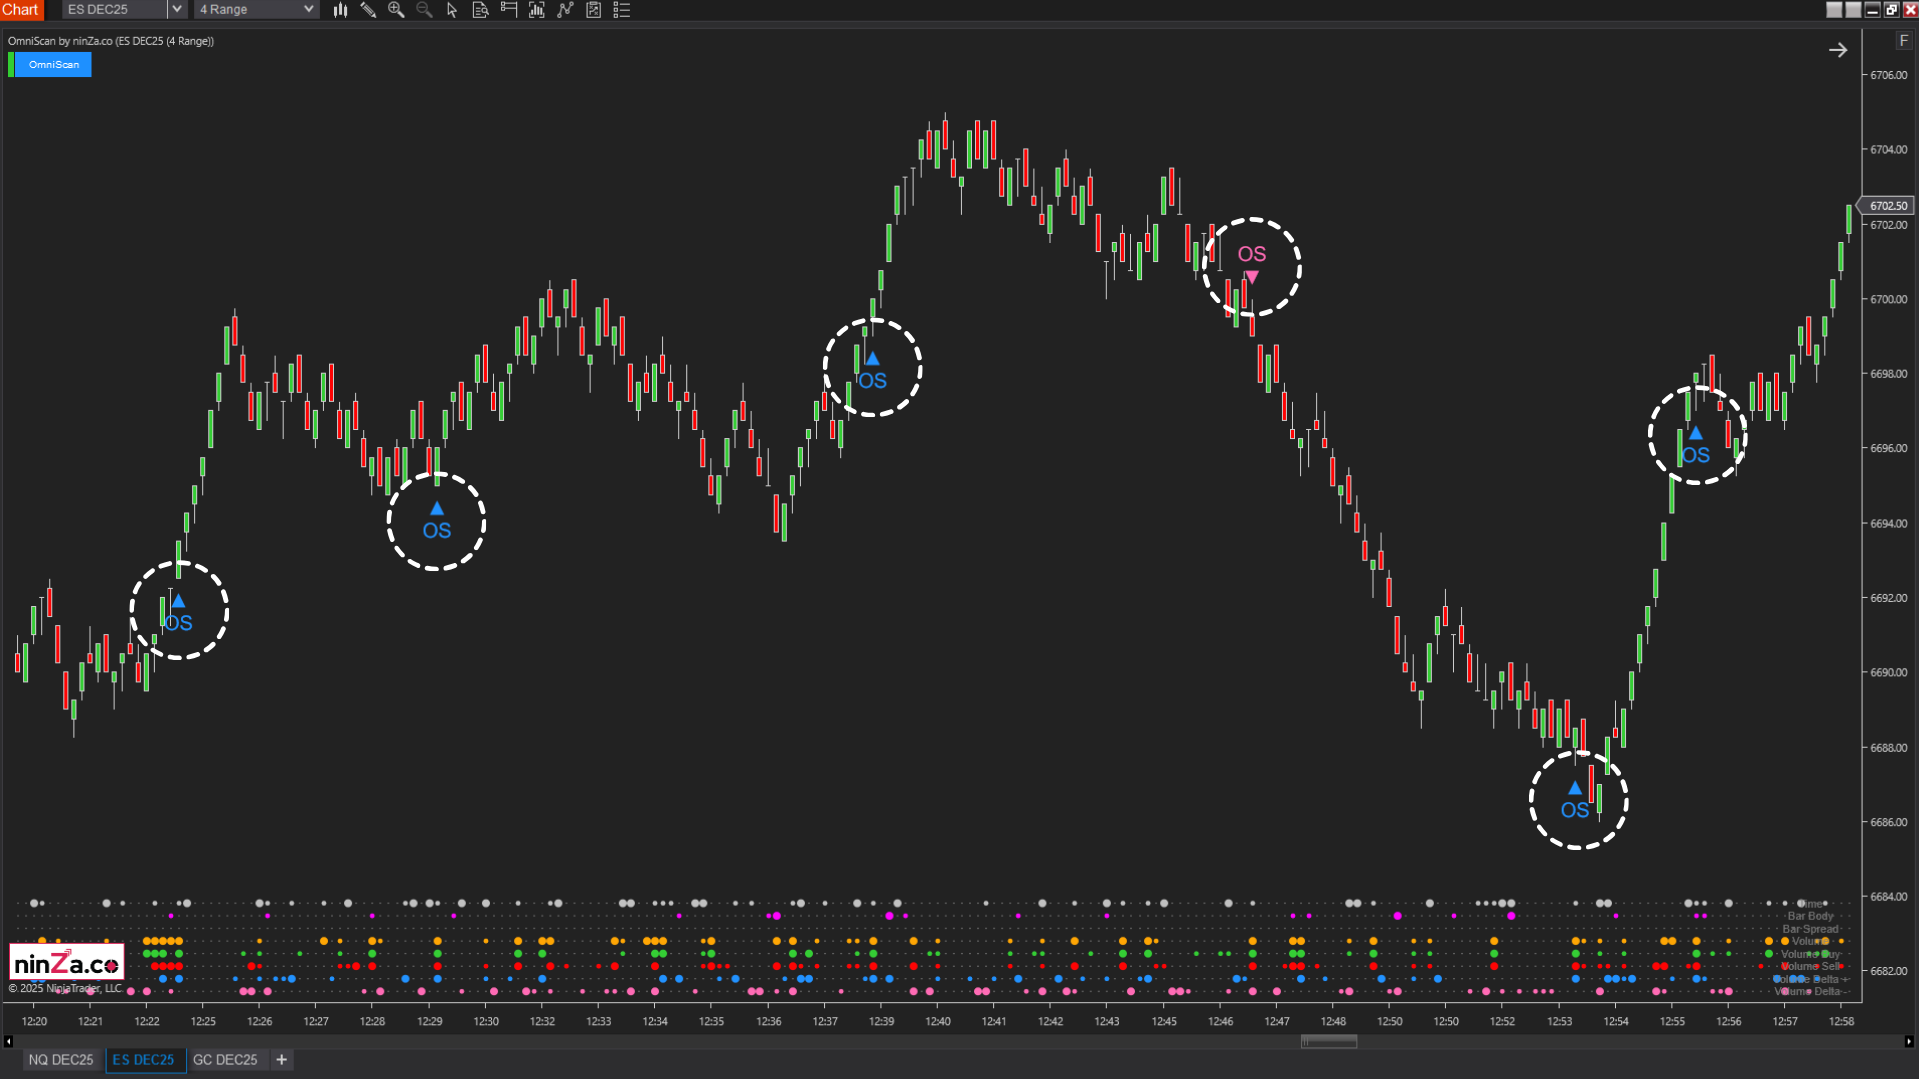Click the F price-marker toggle on price axis
This screenshot has height=1079, width=1919.
click(1903, 40)
